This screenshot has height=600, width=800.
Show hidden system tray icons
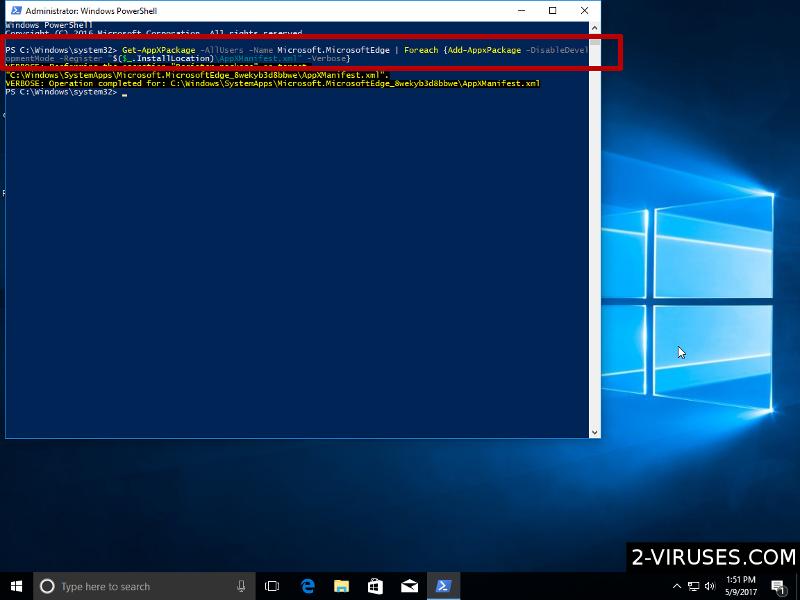click(677, 586)
